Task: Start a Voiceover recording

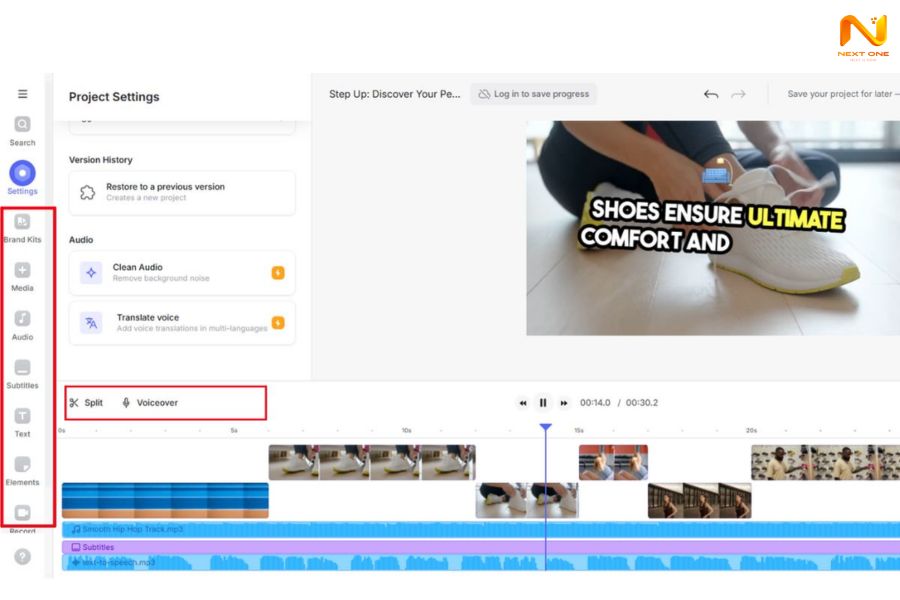Action: point(149,403)
